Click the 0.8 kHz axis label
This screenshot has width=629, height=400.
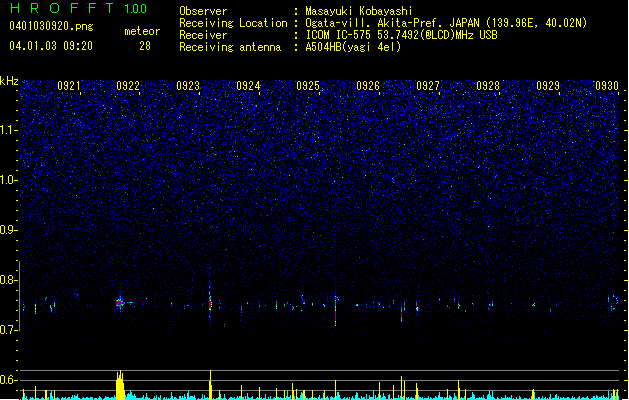[x=9, y=280]
